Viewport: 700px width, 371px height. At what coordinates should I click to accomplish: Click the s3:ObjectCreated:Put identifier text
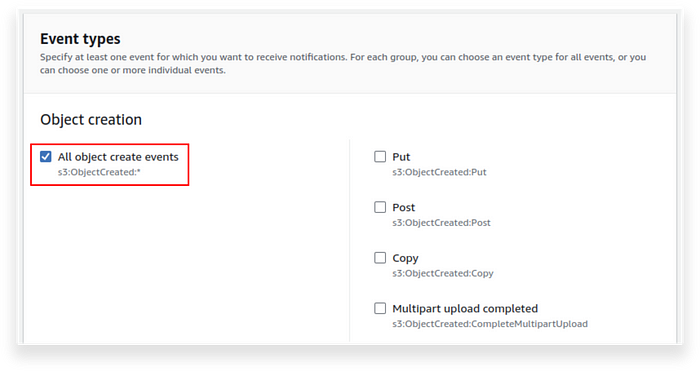coord(439,172)
